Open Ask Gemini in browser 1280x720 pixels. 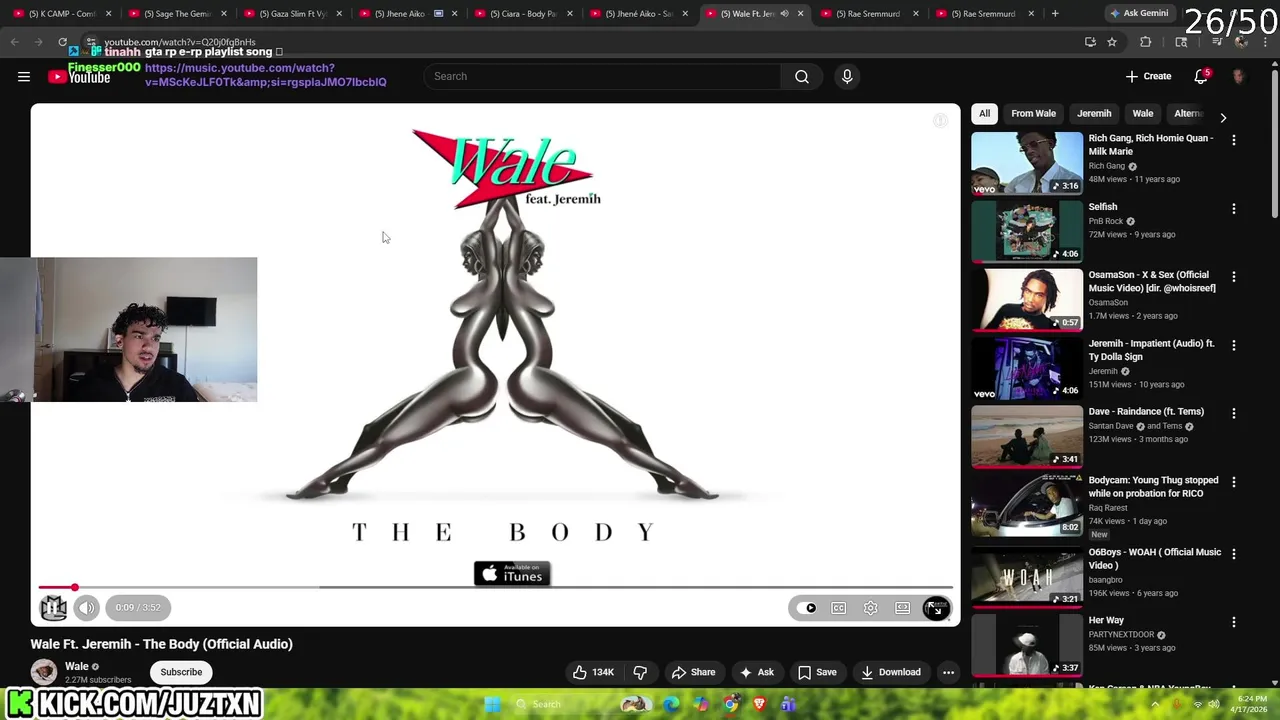coord(1138,13)
